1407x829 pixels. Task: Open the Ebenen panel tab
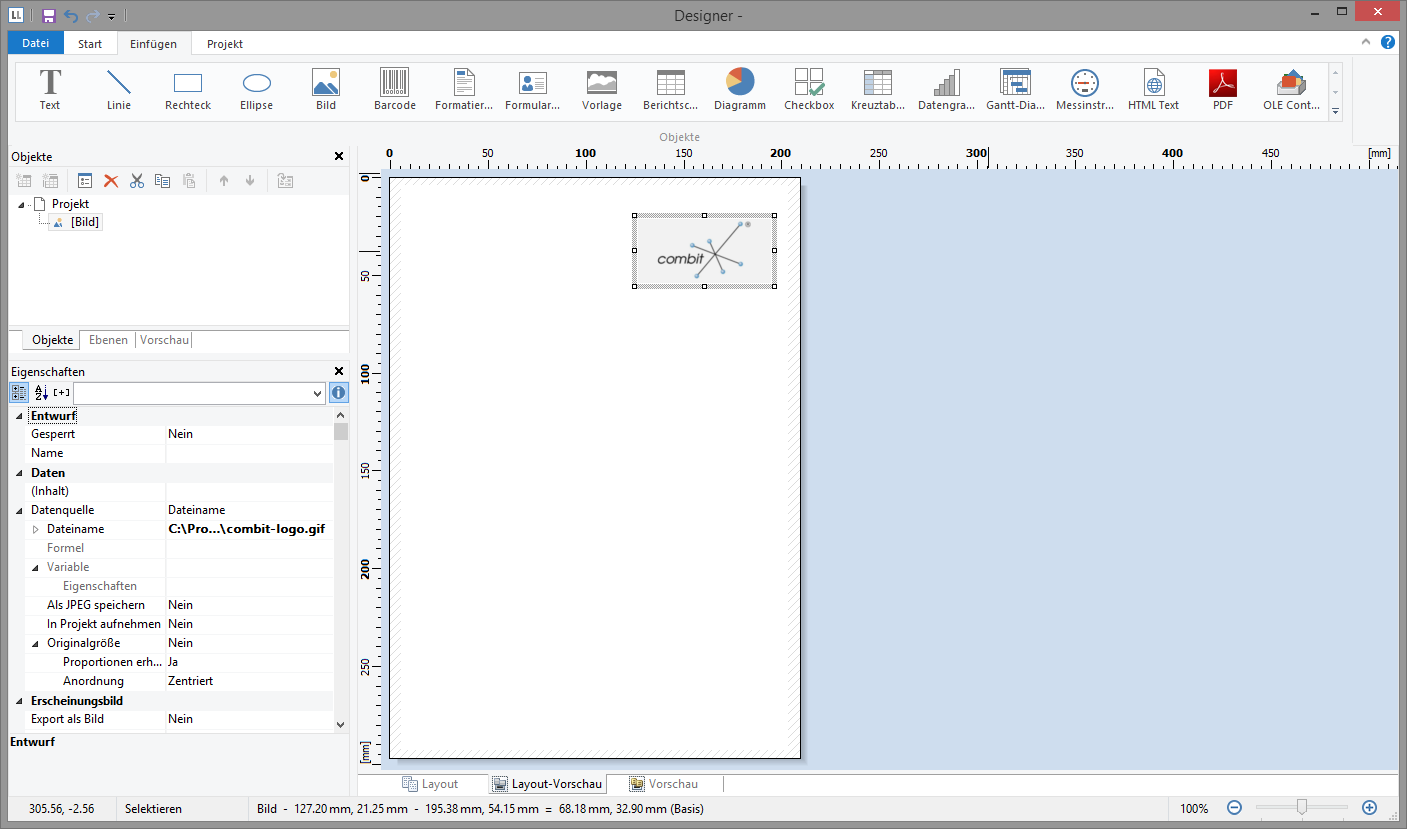coord(108,340)
